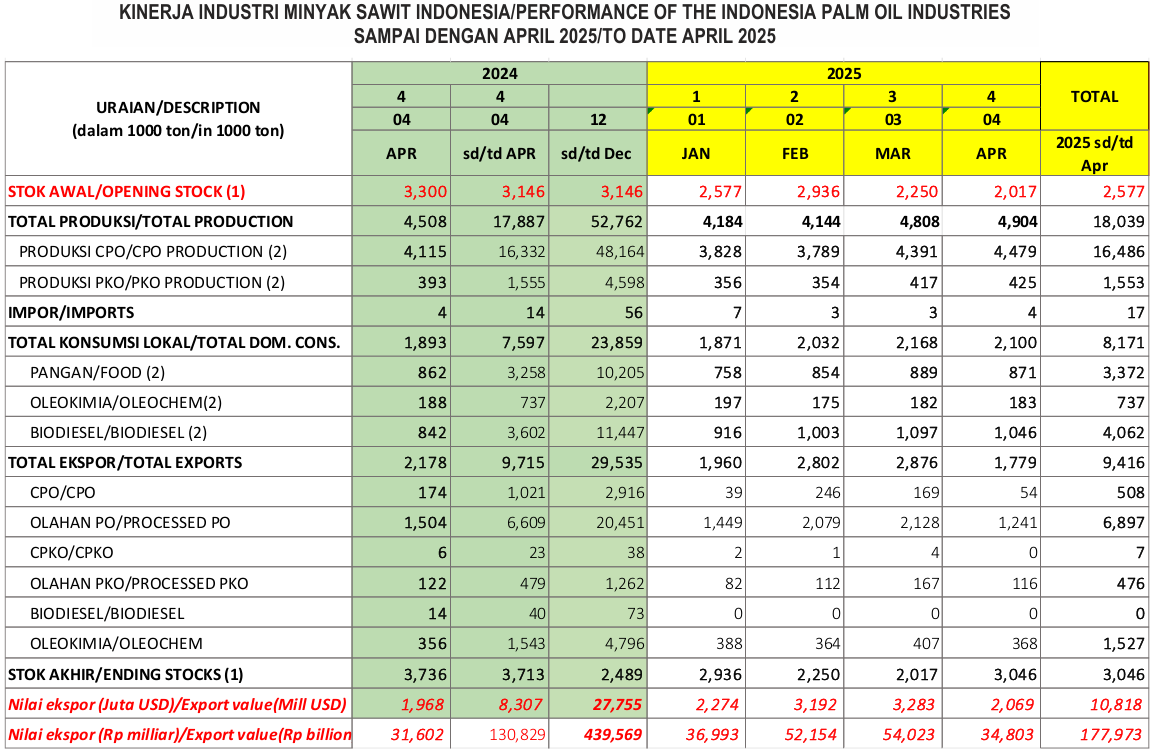This screenshot has width=1151, height=752.
Task: Select total exports value '9,416'
Action: click(1123, 463)
